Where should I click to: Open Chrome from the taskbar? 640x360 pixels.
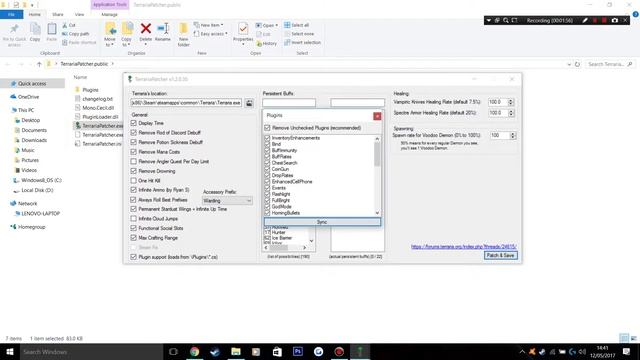[x=195, y=351]
